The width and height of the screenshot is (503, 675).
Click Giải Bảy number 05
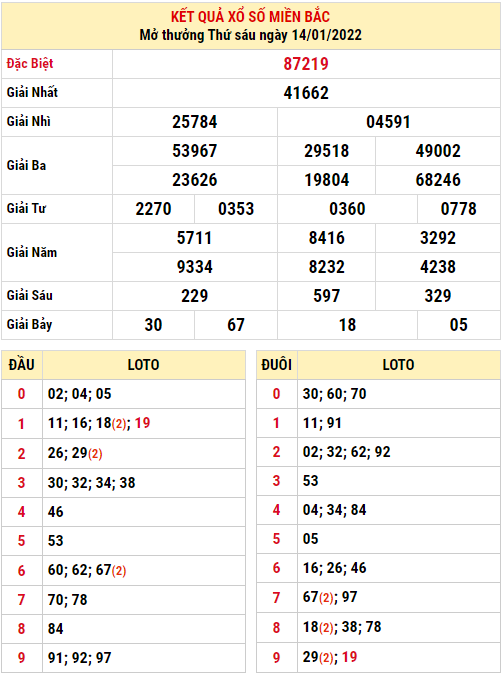pyautogui.click(x=458, y=325)
